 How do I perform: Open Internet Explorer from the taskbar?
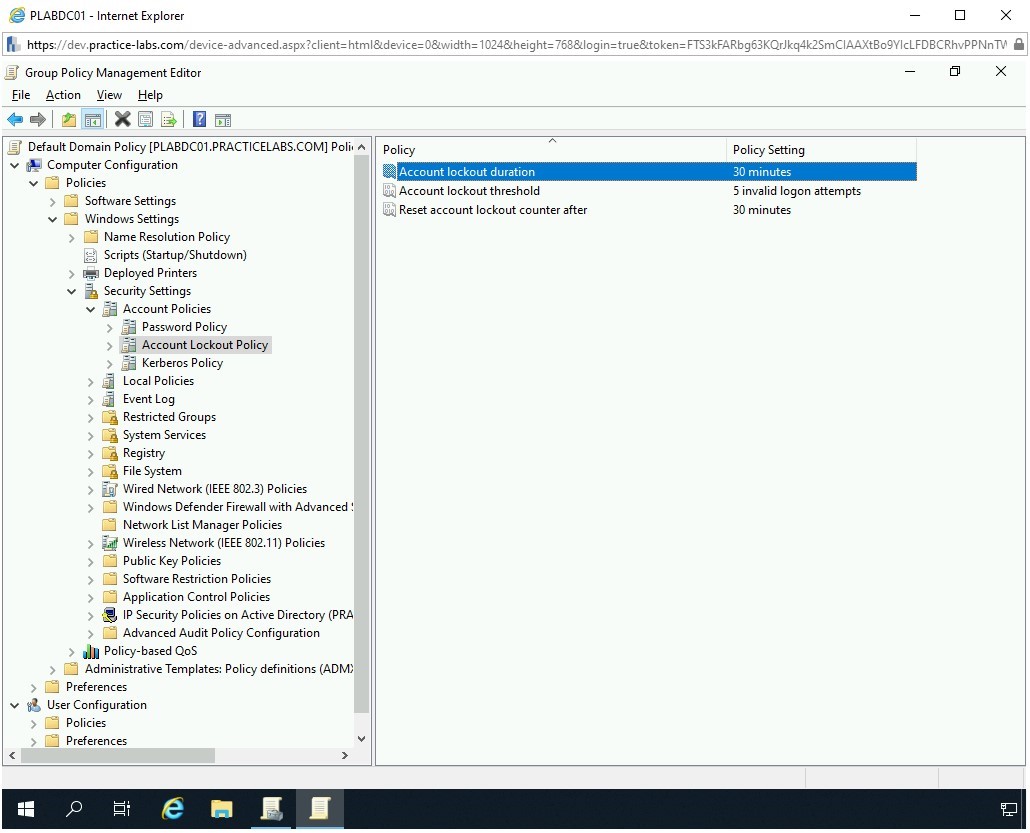tap(173, 809)
